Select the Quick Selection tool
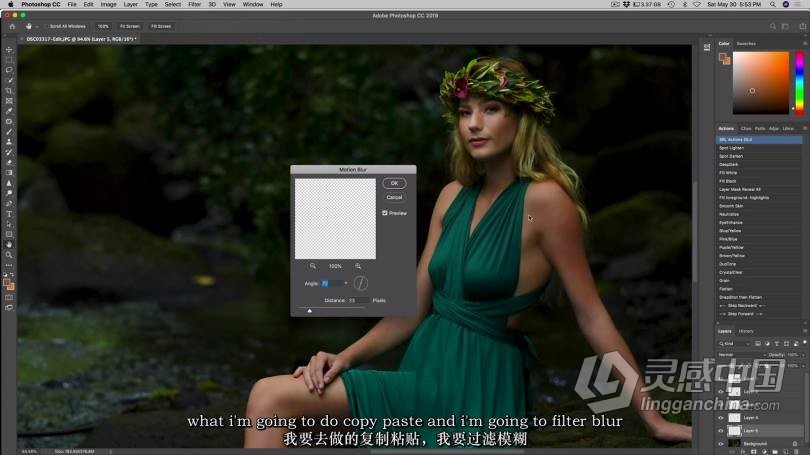Screen dimensions: 810x455 [9, 80]
